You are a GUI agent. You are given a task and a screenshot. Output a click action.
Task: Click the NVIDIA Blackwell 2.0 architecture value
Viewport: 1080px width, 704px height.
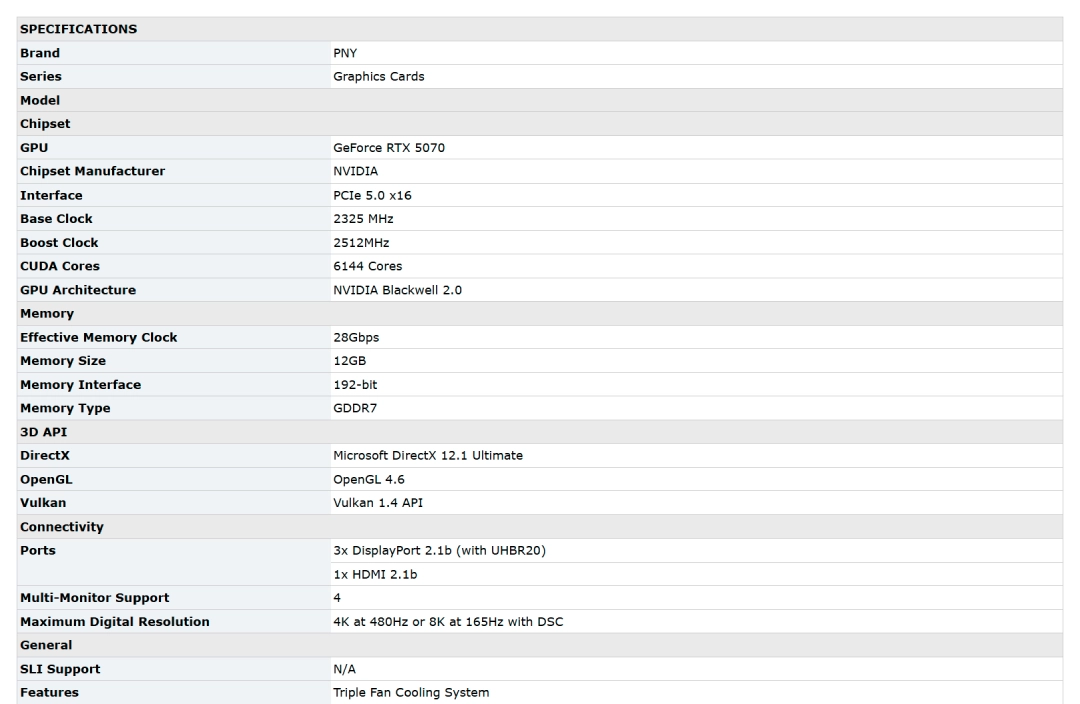[398, 290]
